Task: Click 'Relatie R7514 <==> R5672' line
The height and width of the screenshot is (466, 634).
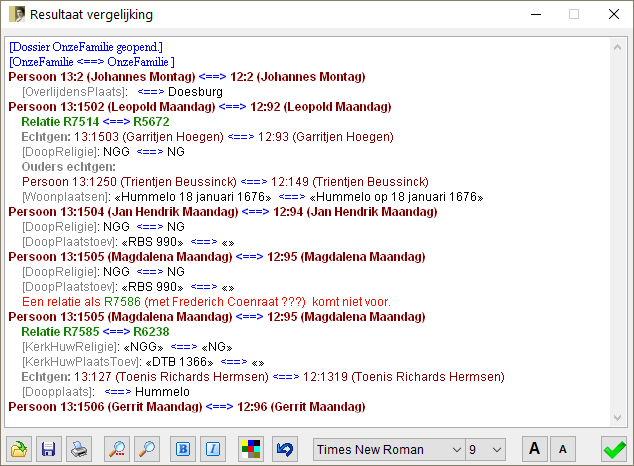Action: coord(95,122)
